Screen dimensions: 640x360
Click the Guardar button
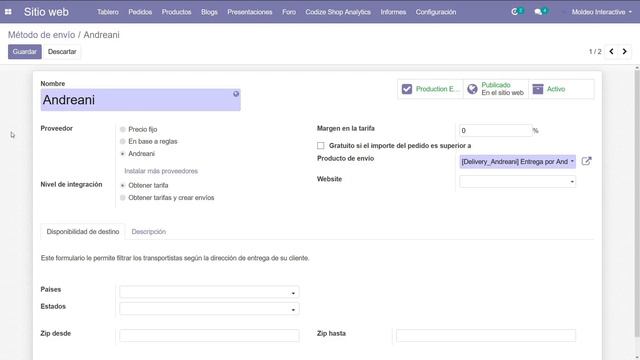(24, 52)
